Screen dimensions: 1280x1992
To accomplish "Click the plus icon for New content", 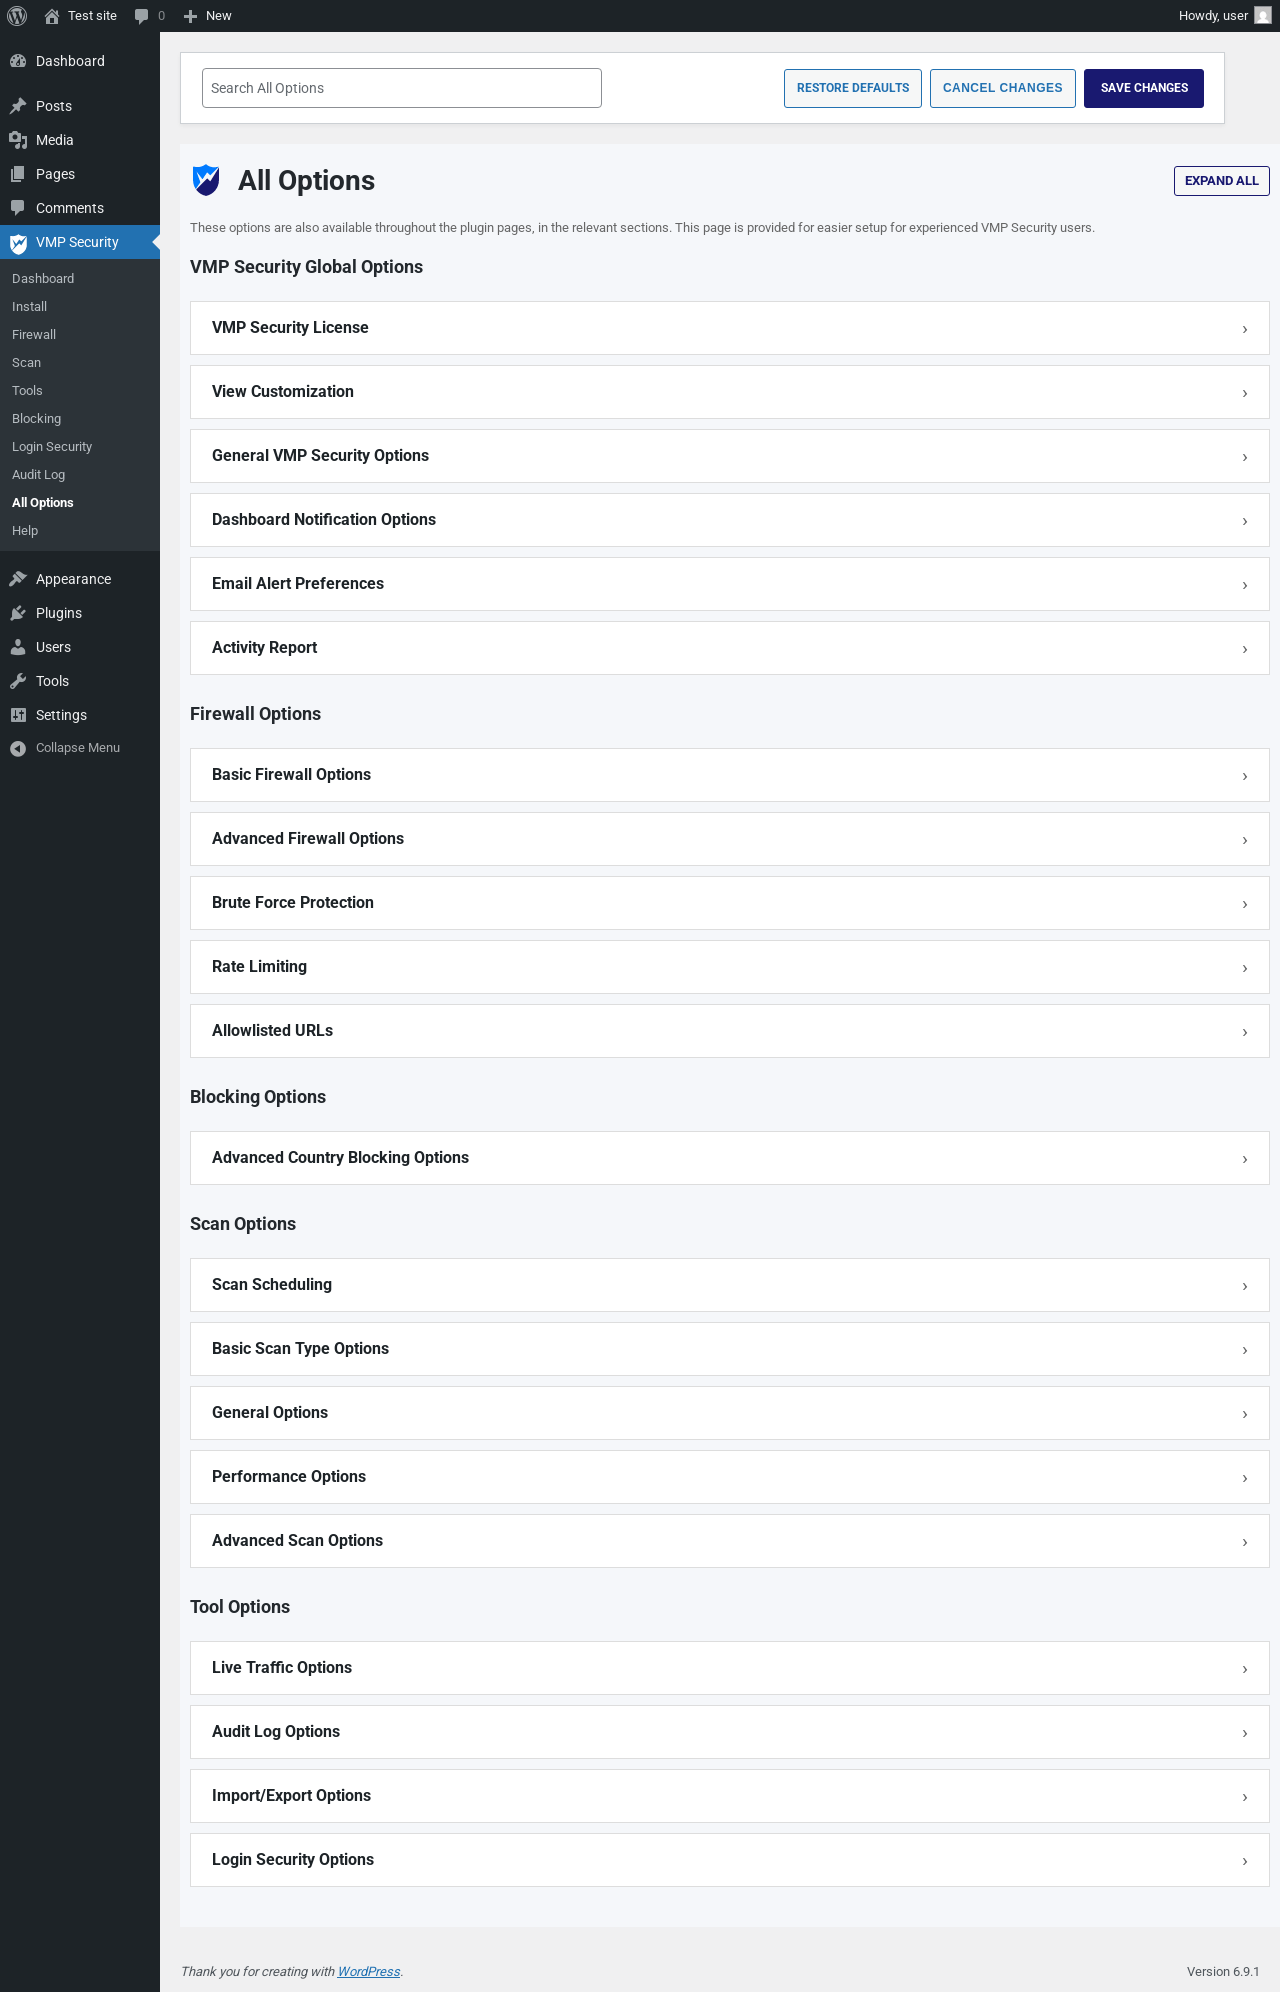I will (190, 16).
